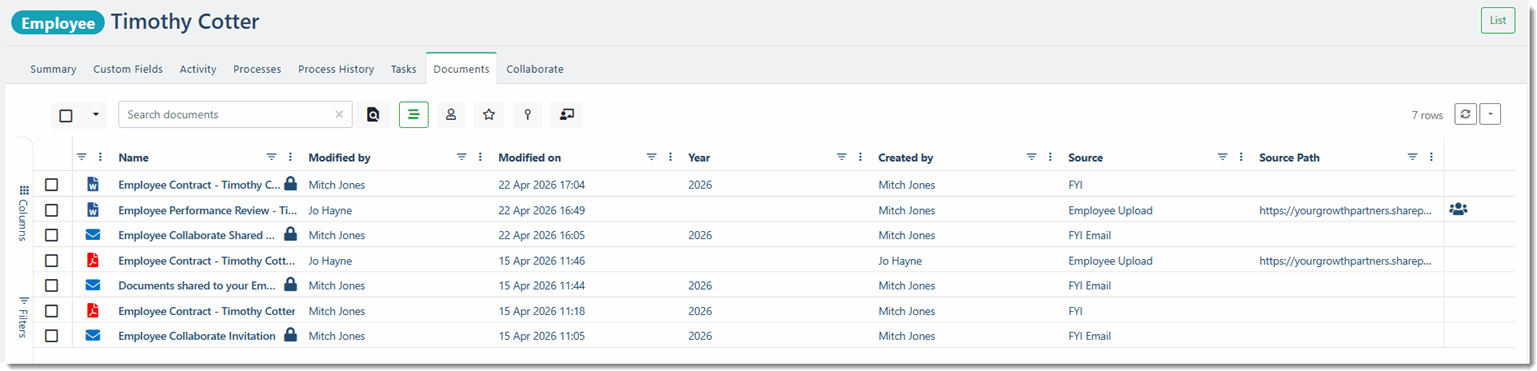Click PDF icon of row modified 15 Apr 11:18
The width and height of the screenshot is (1537, 371).
click(x=93, y=311)
